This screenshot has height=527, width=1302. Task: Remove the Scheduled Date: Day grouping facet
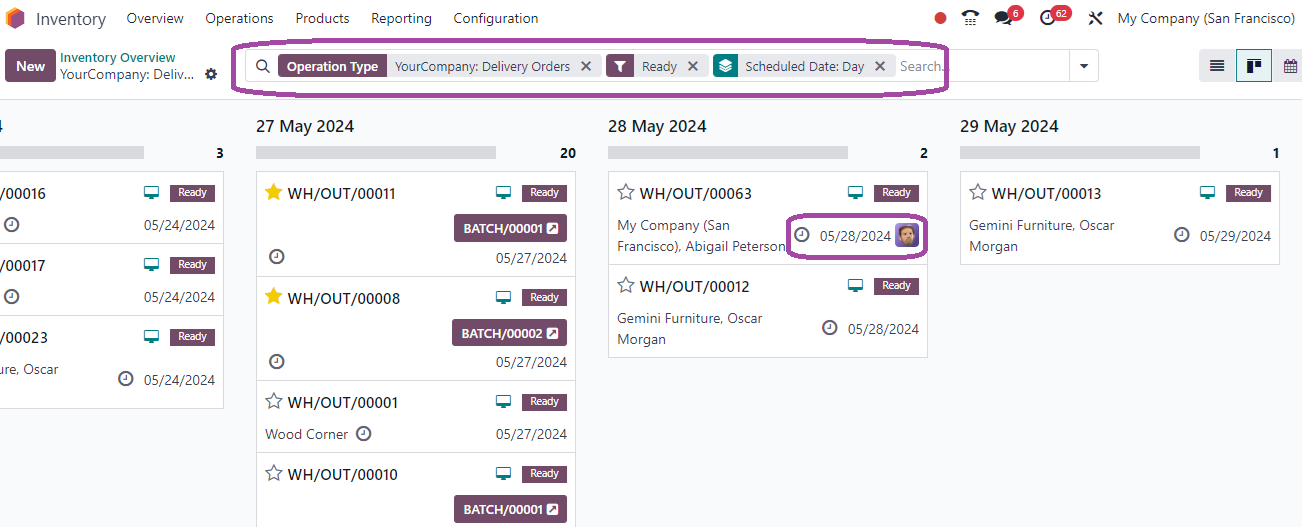(x=880, y=66)
